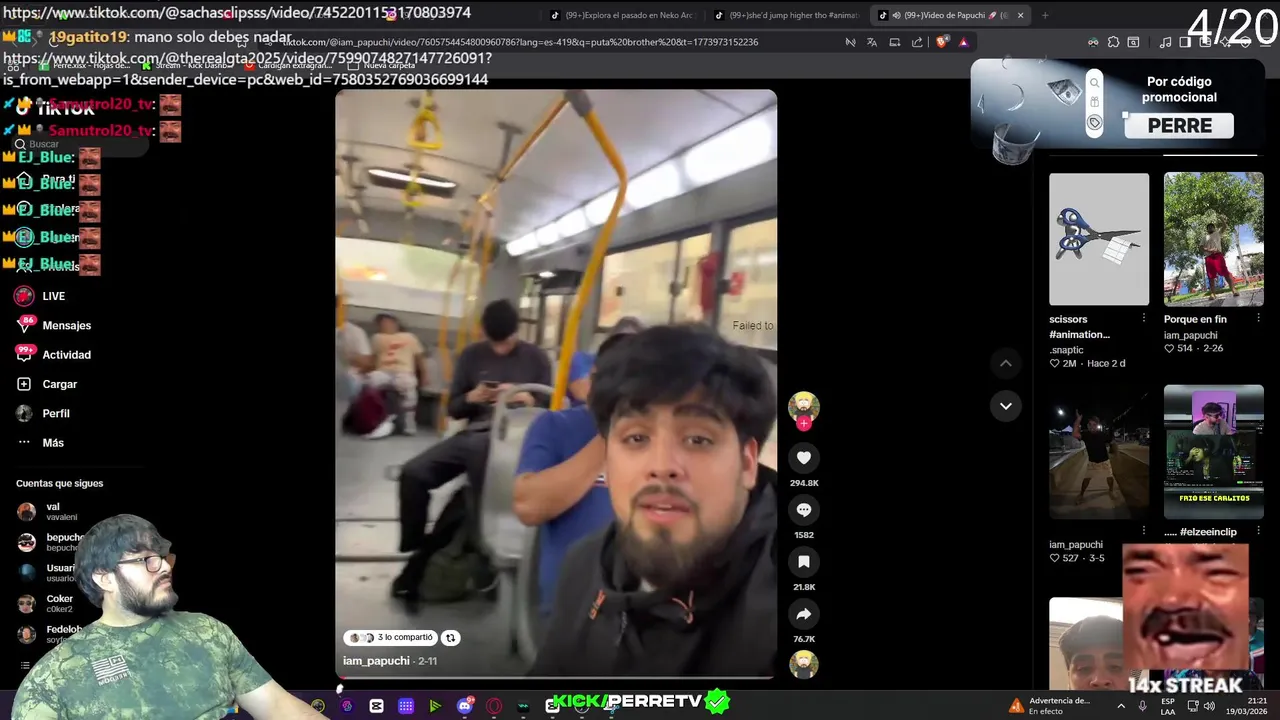The height and width of the screenshot is (720, 1280).
Task: Open options menu for the 527-likes card
Action: [x=1144, y=531]
